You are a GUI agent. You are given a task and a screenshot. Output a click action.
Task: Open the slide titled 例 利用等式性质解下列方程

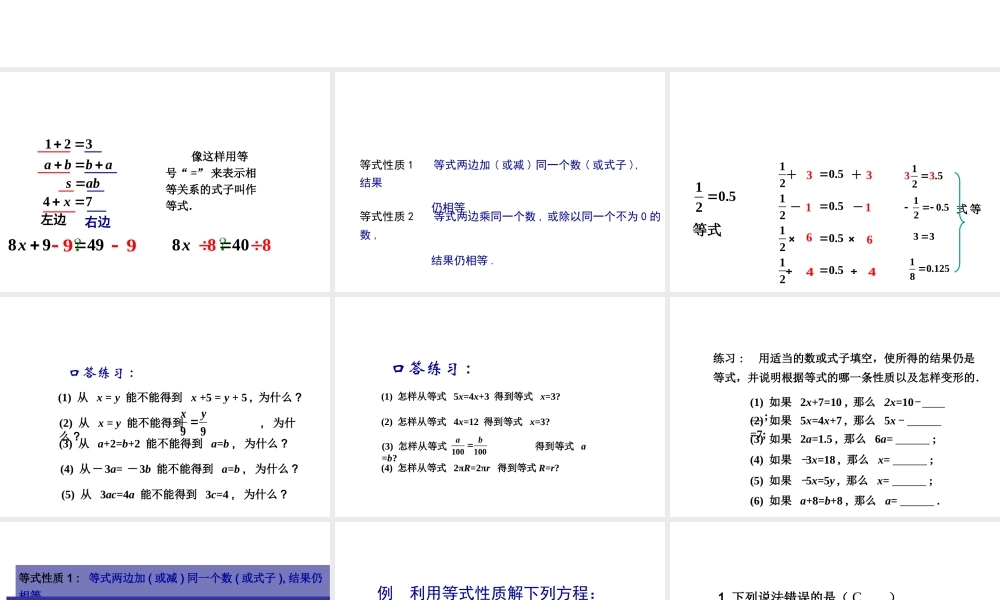coord(500,561)
